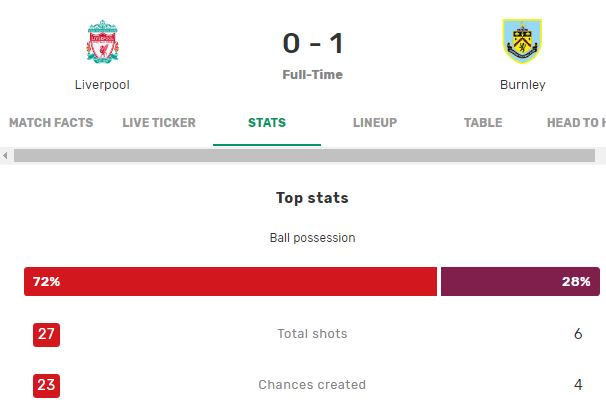This screenshot has width=606, height=404.
Task: Click the Burnley team name
Action: click(523, 85)
